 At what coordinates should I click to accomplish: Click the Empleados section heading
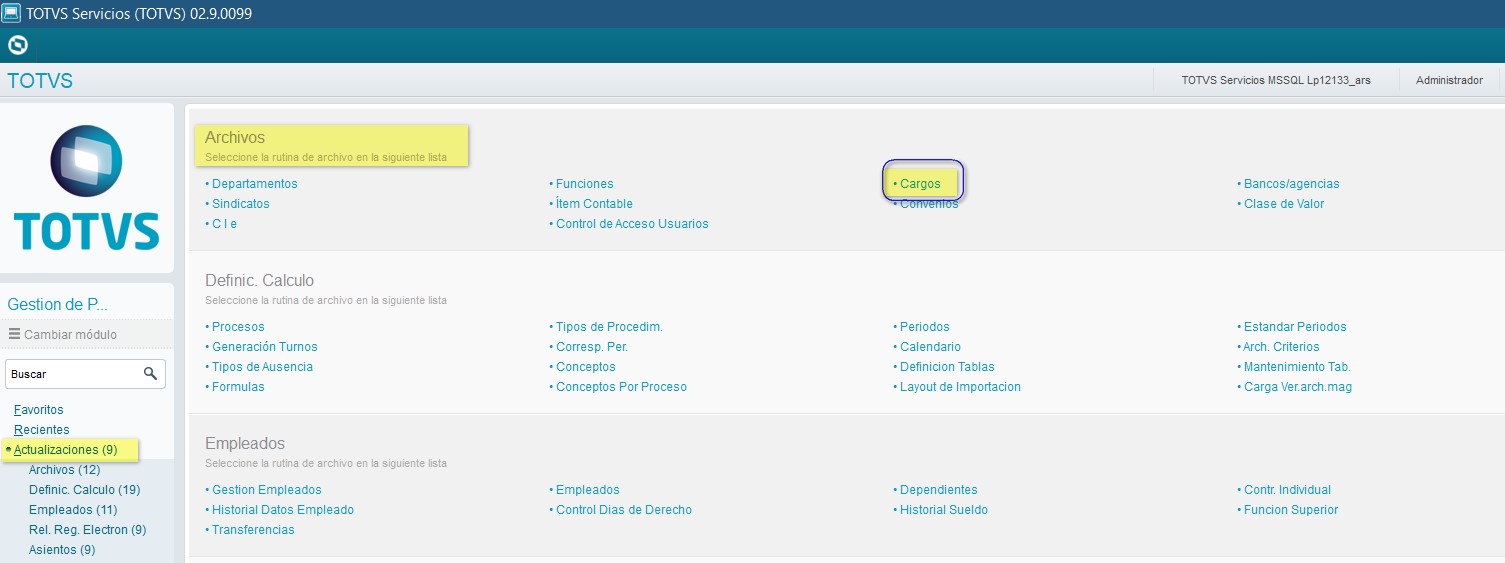click(245, 443)
